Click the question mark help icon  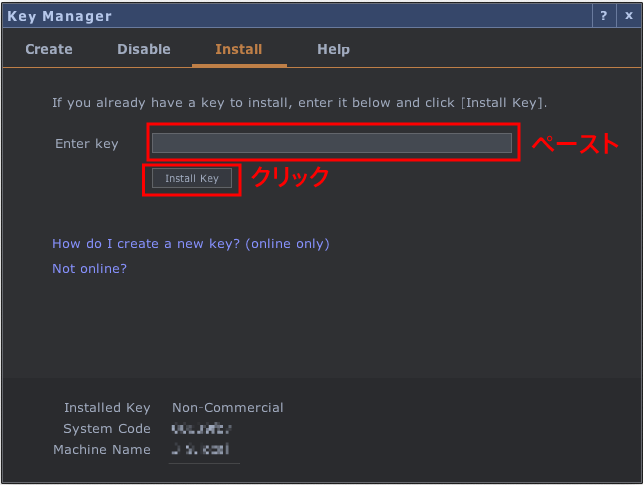click(603, 16)
